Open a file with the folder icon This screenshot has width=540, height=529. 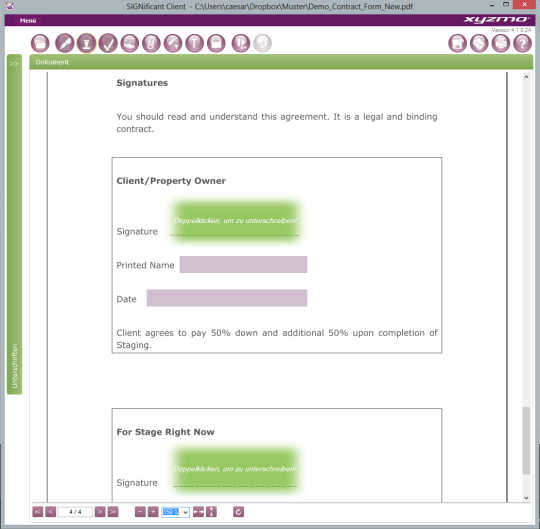pos(40,43)
